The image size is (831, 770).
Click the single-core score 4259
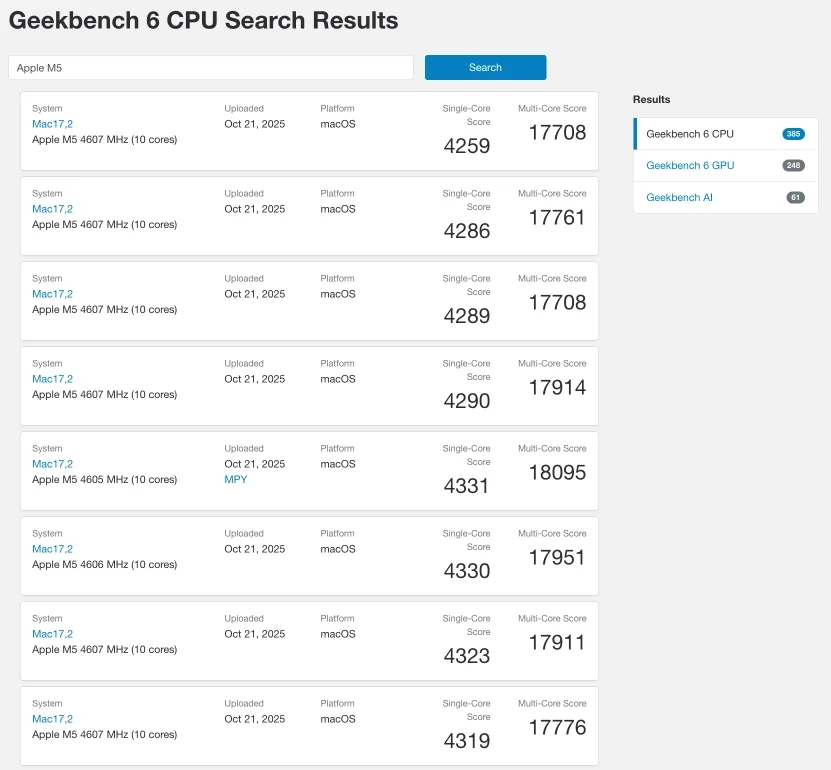click(466, 146)
